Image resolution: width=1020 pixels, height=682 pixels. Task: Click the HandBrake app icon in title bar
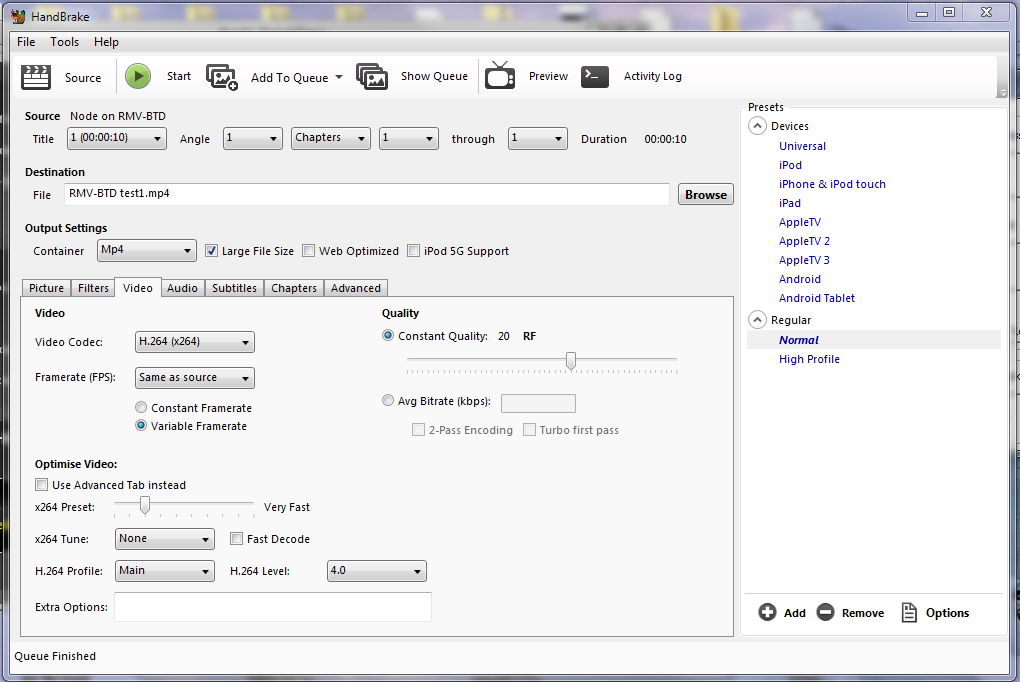tap(18, 16)
